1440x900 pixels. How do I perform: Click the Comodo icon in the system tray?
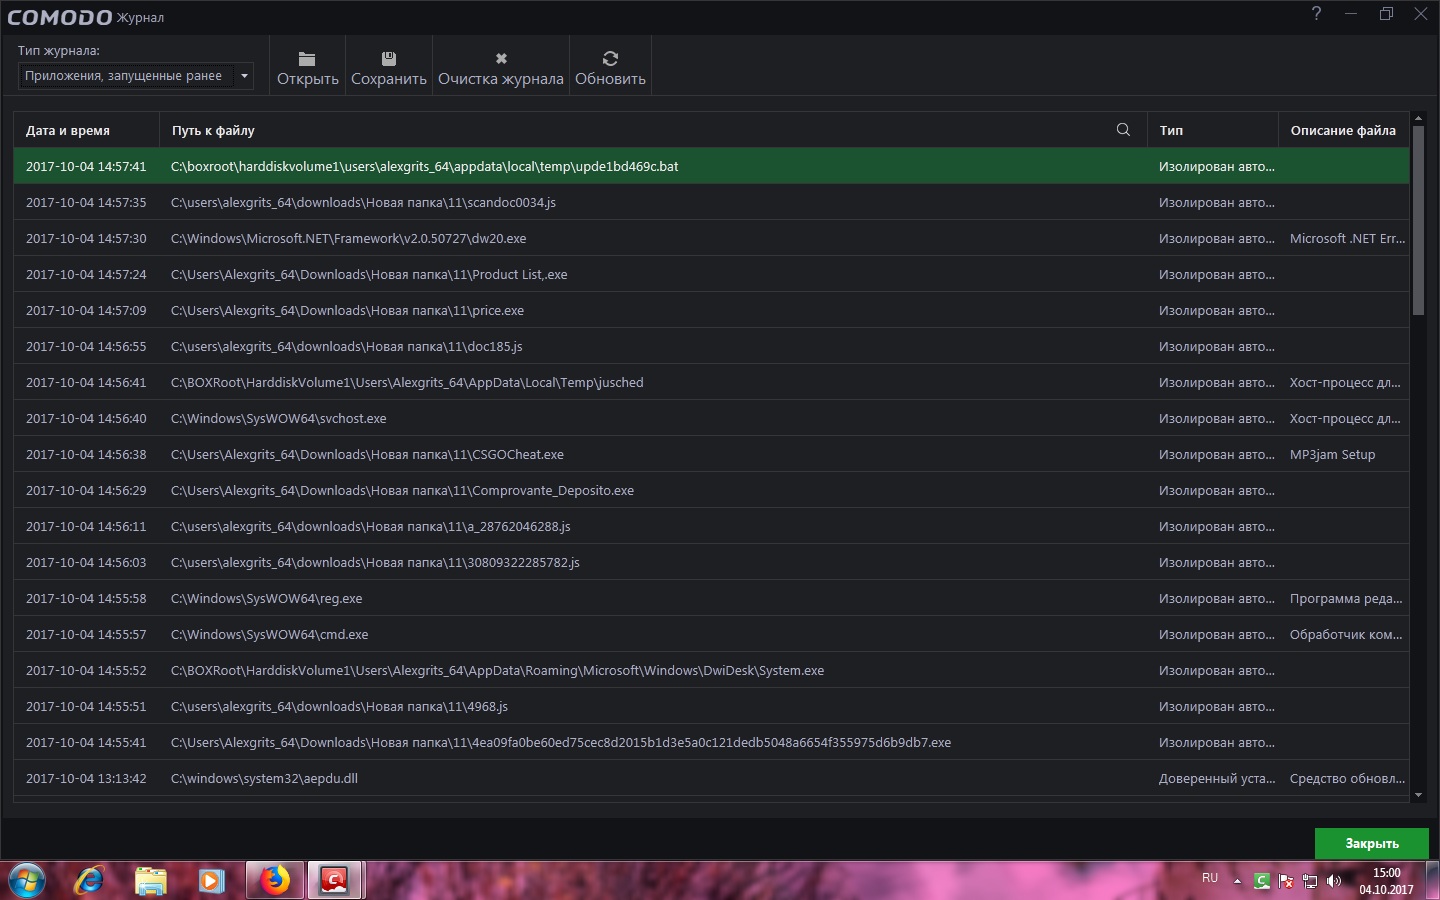point(1262,881)
